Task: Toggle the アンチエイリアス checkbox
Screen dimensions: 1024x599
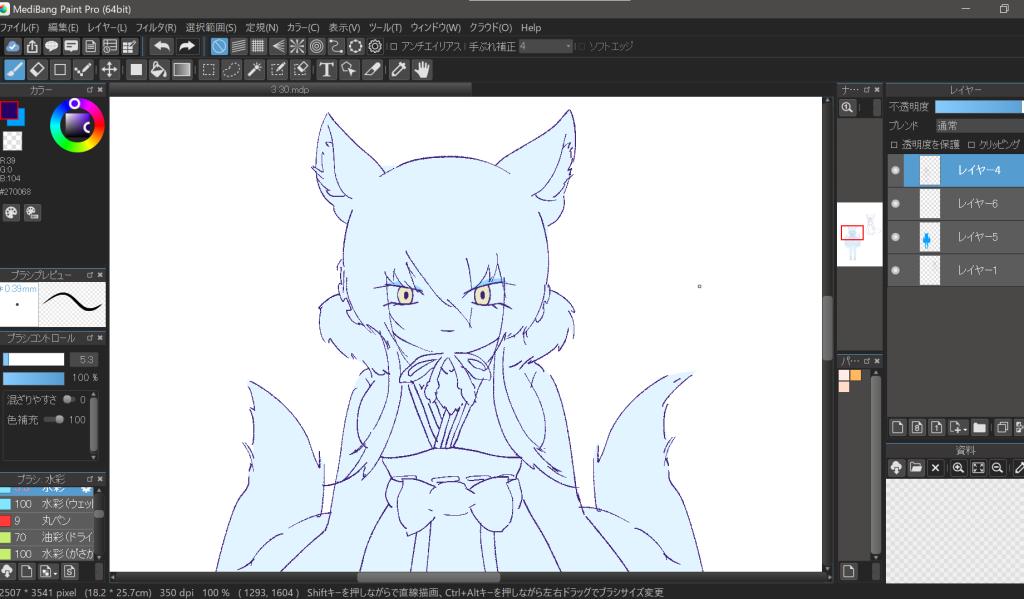Action: [x=393, y=46]
